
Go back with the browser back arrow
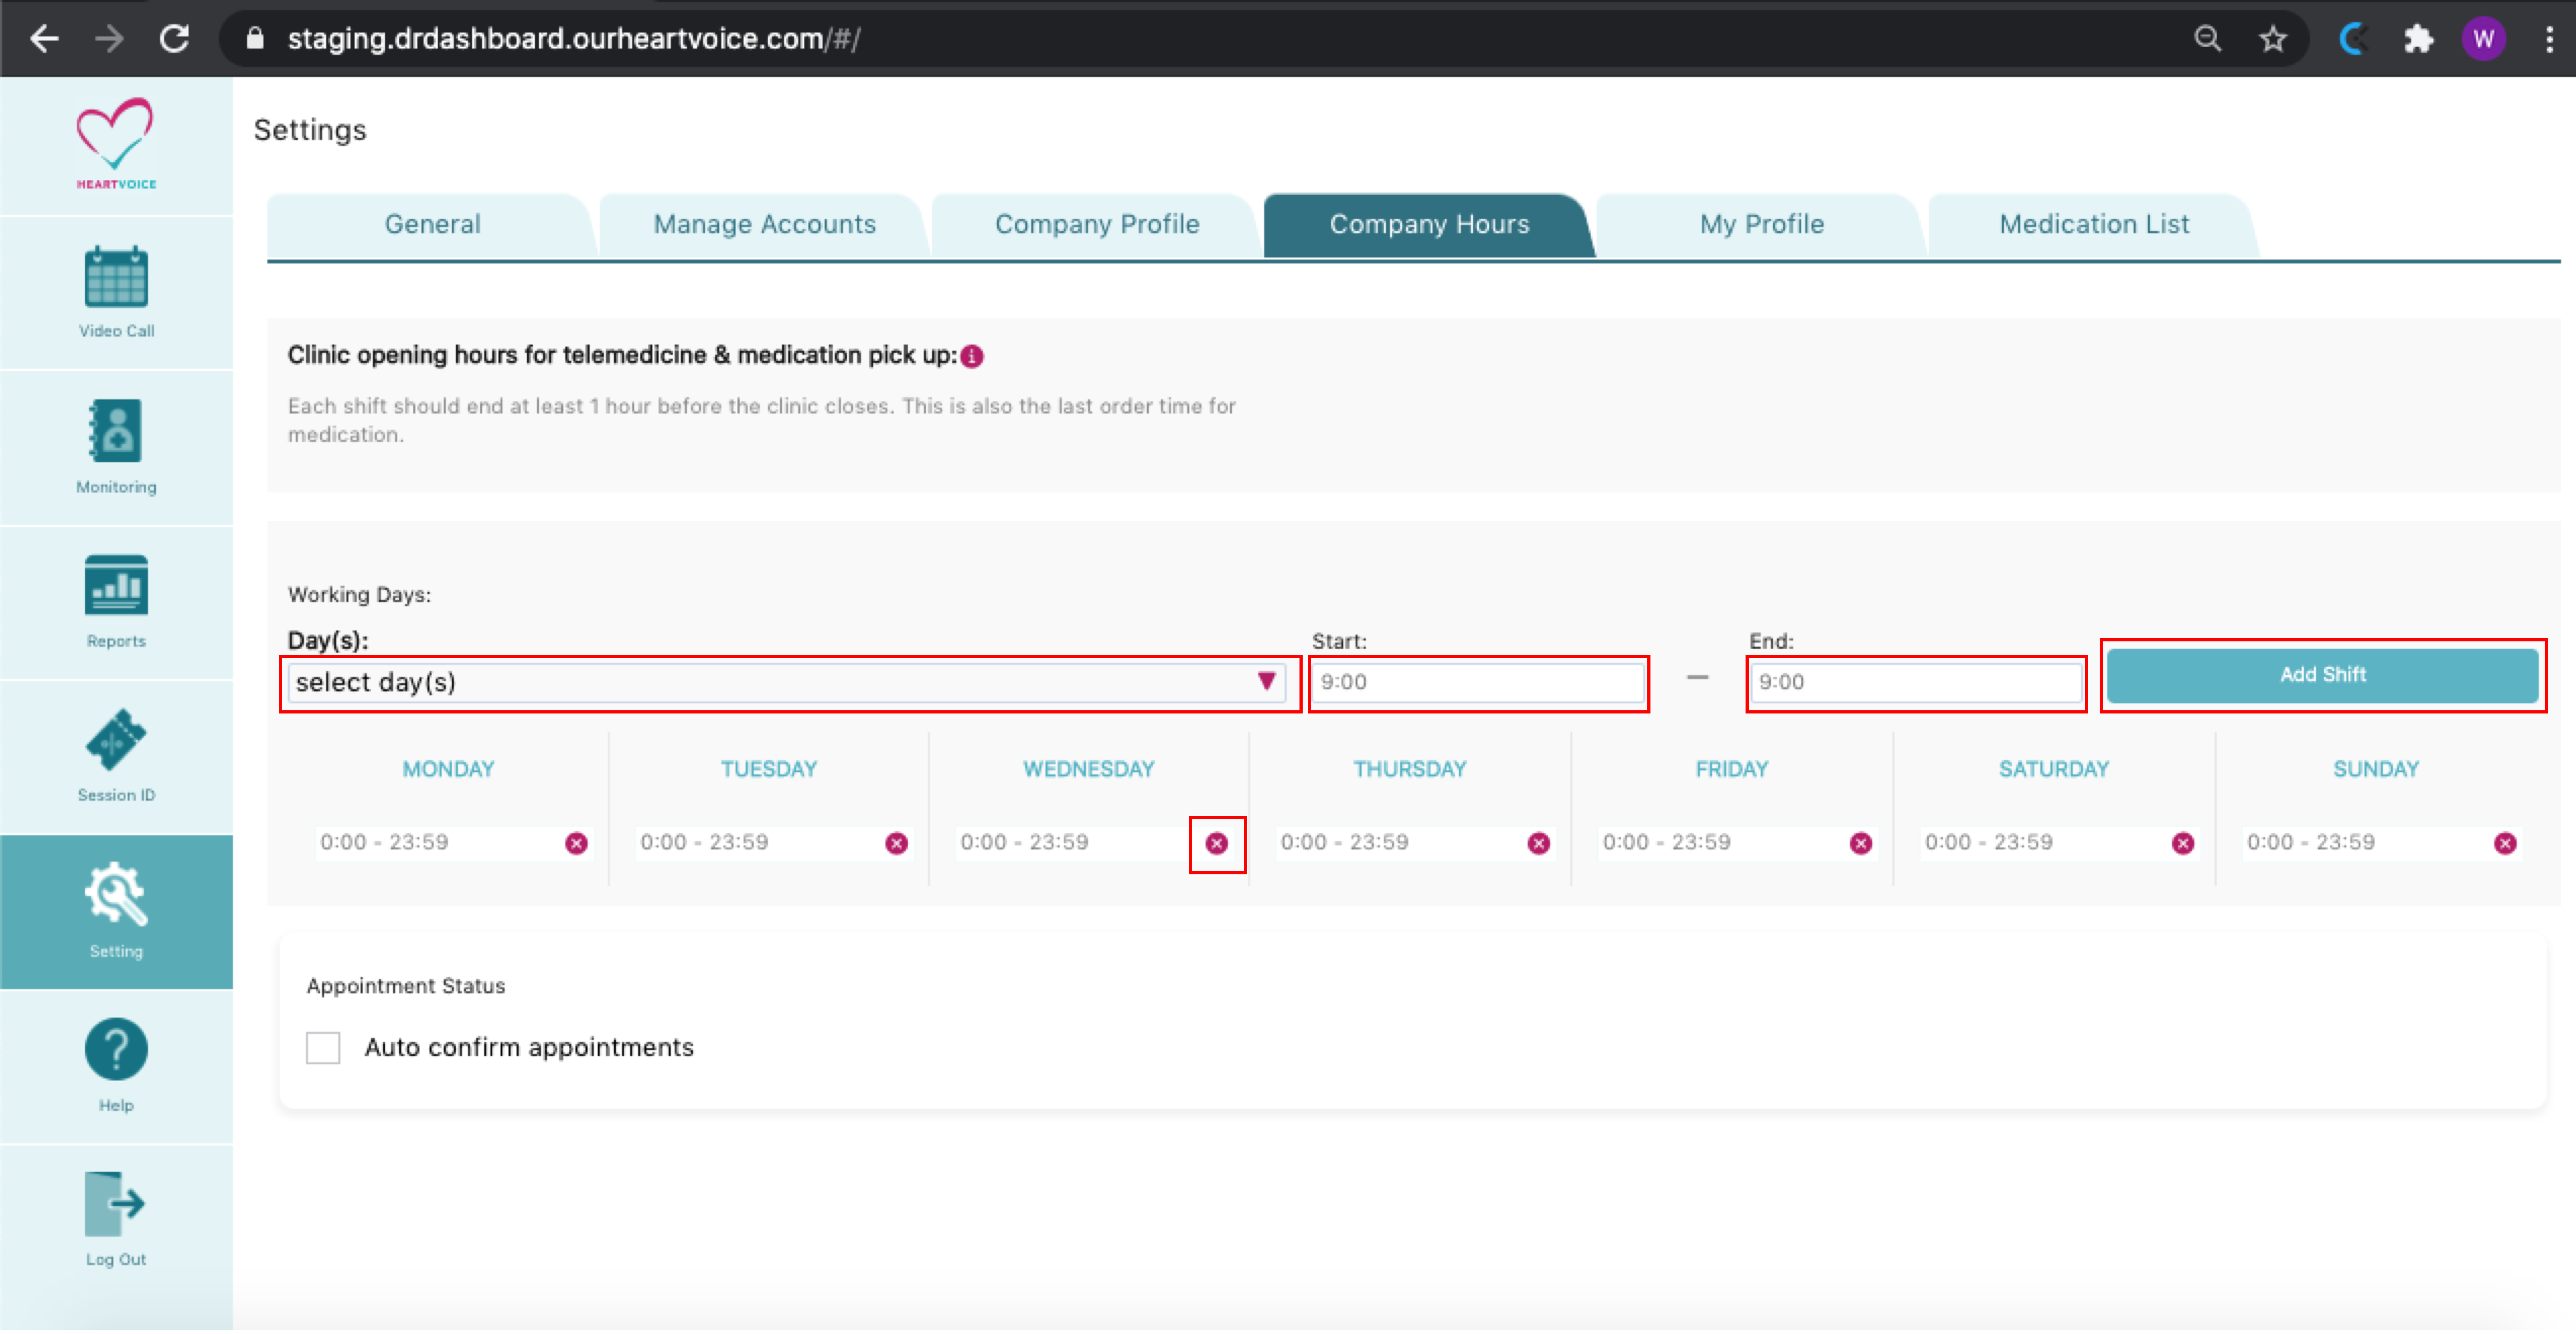click(44, 39)
